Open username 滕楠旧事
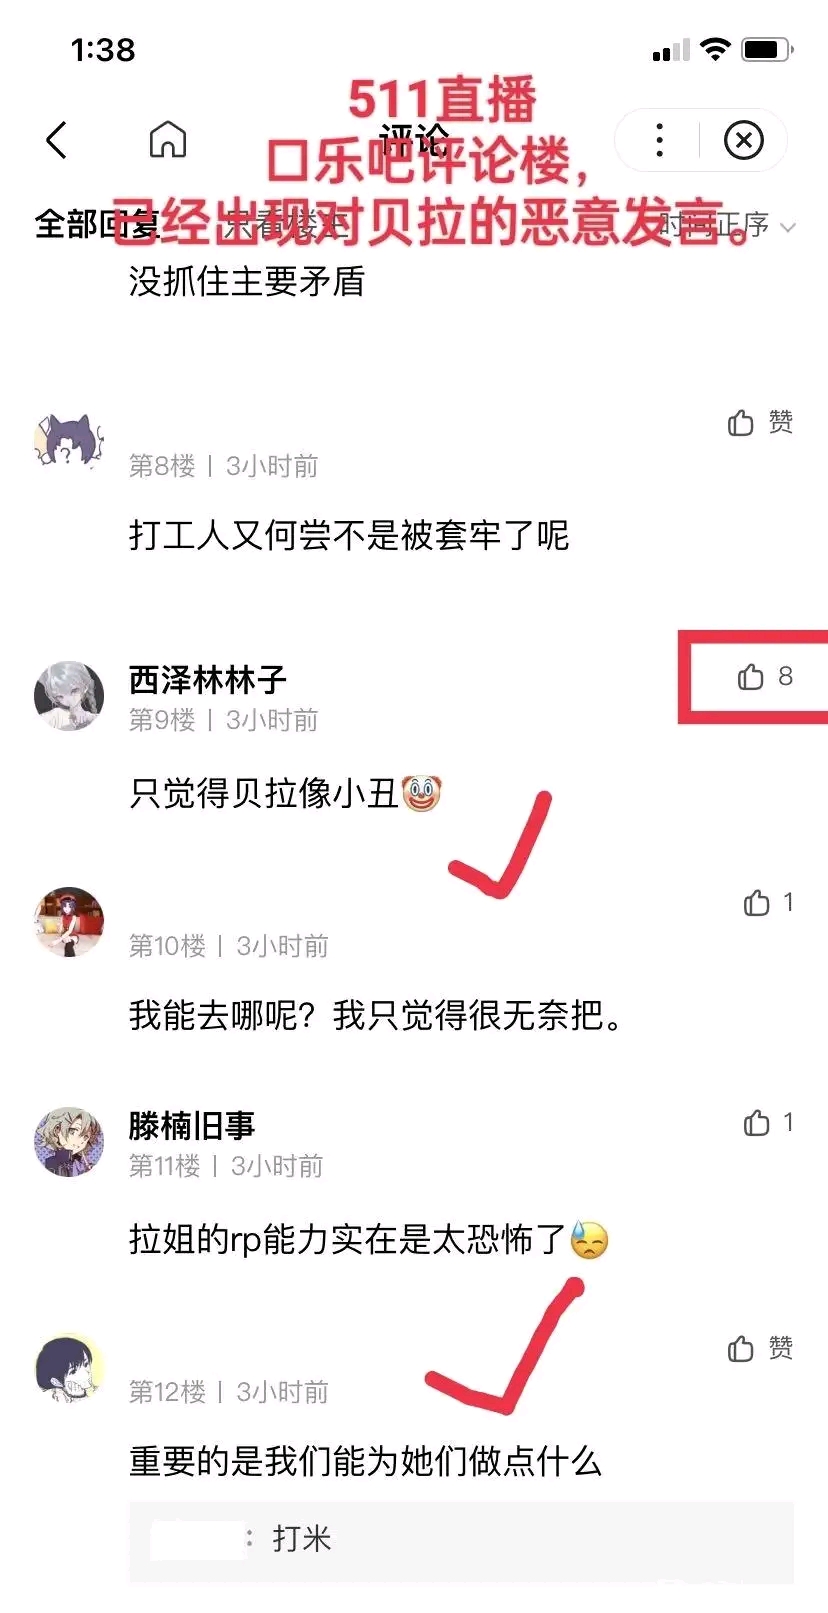This screenshot has width=828, height=1613. tap(192, 1126)
